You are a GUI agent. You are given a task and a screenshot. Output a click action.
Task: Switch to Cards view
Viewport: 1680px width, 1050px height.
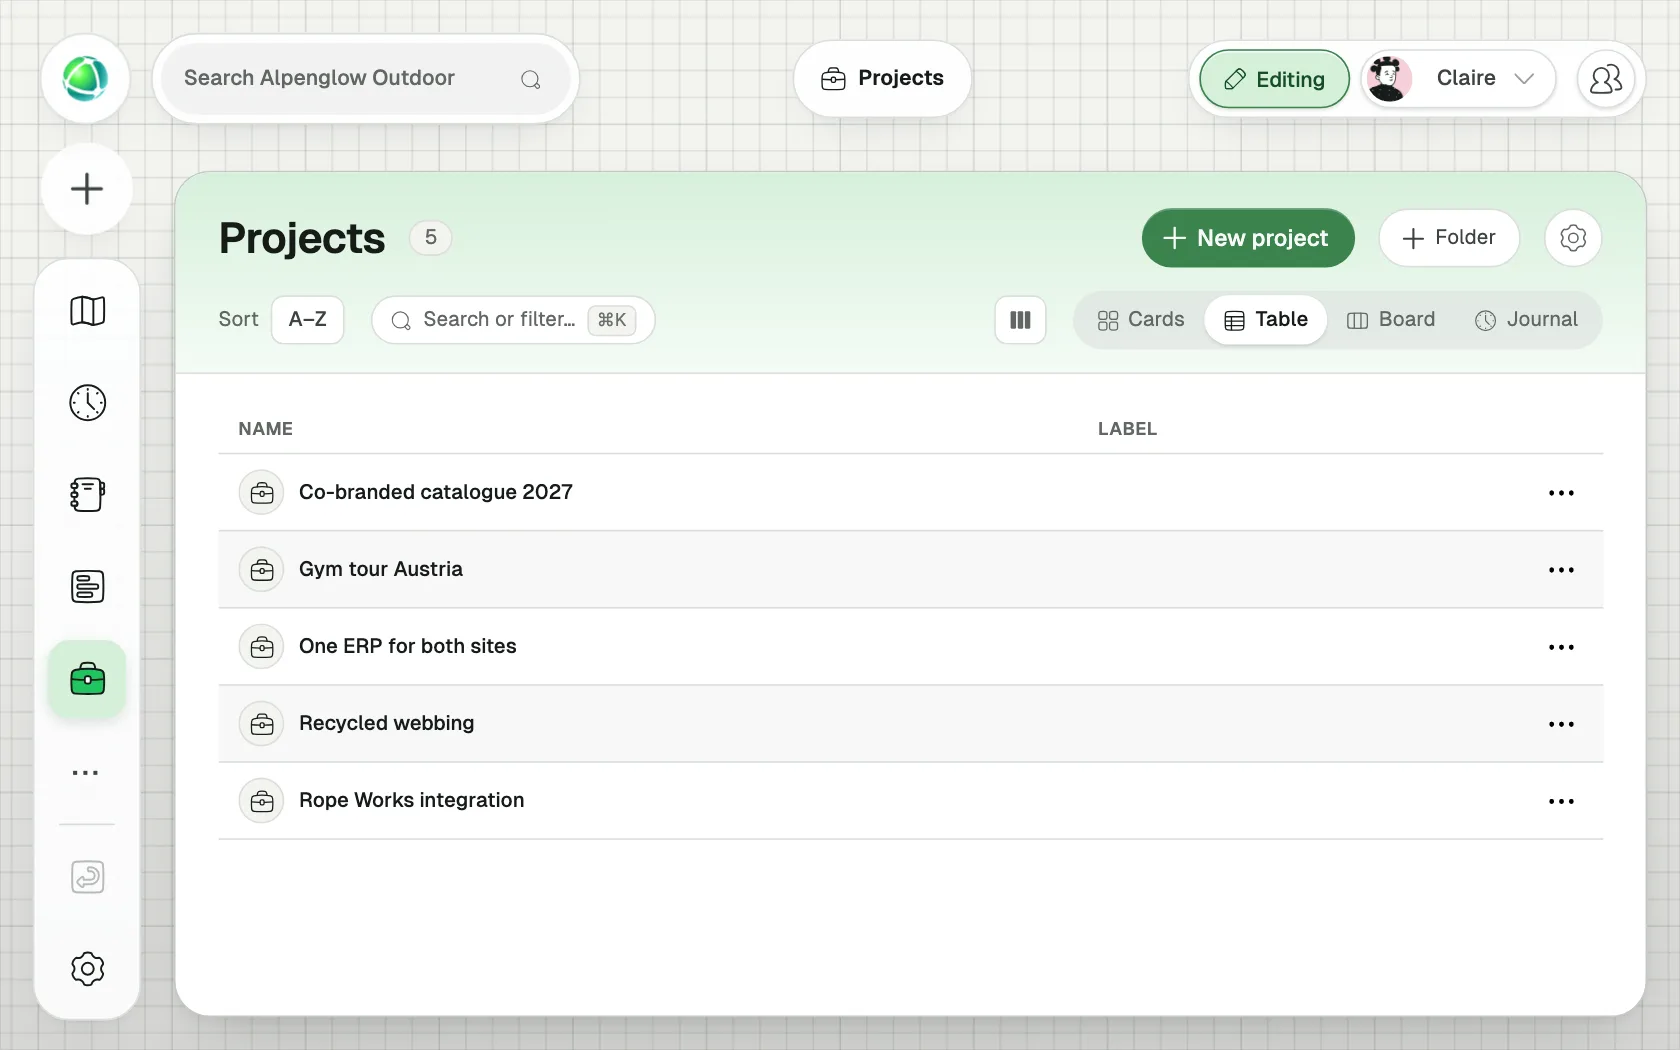tap(1140, 320)
